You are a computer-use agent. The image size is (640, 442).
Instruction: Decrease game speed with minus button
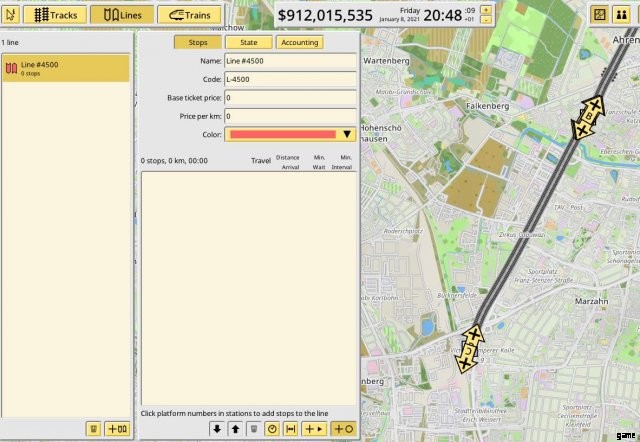pos(486,20)
